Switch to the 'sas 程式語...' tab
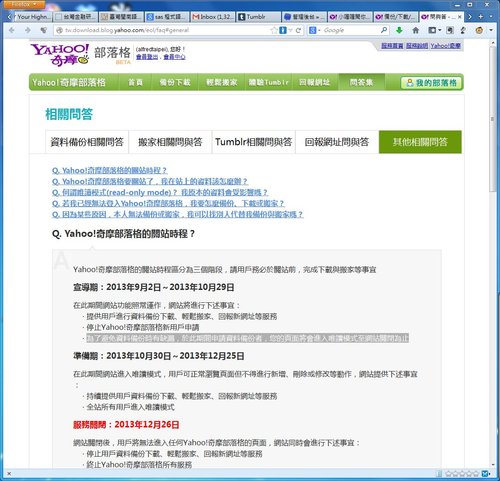This screenshot has width=500, height=481. click(167, 16)
